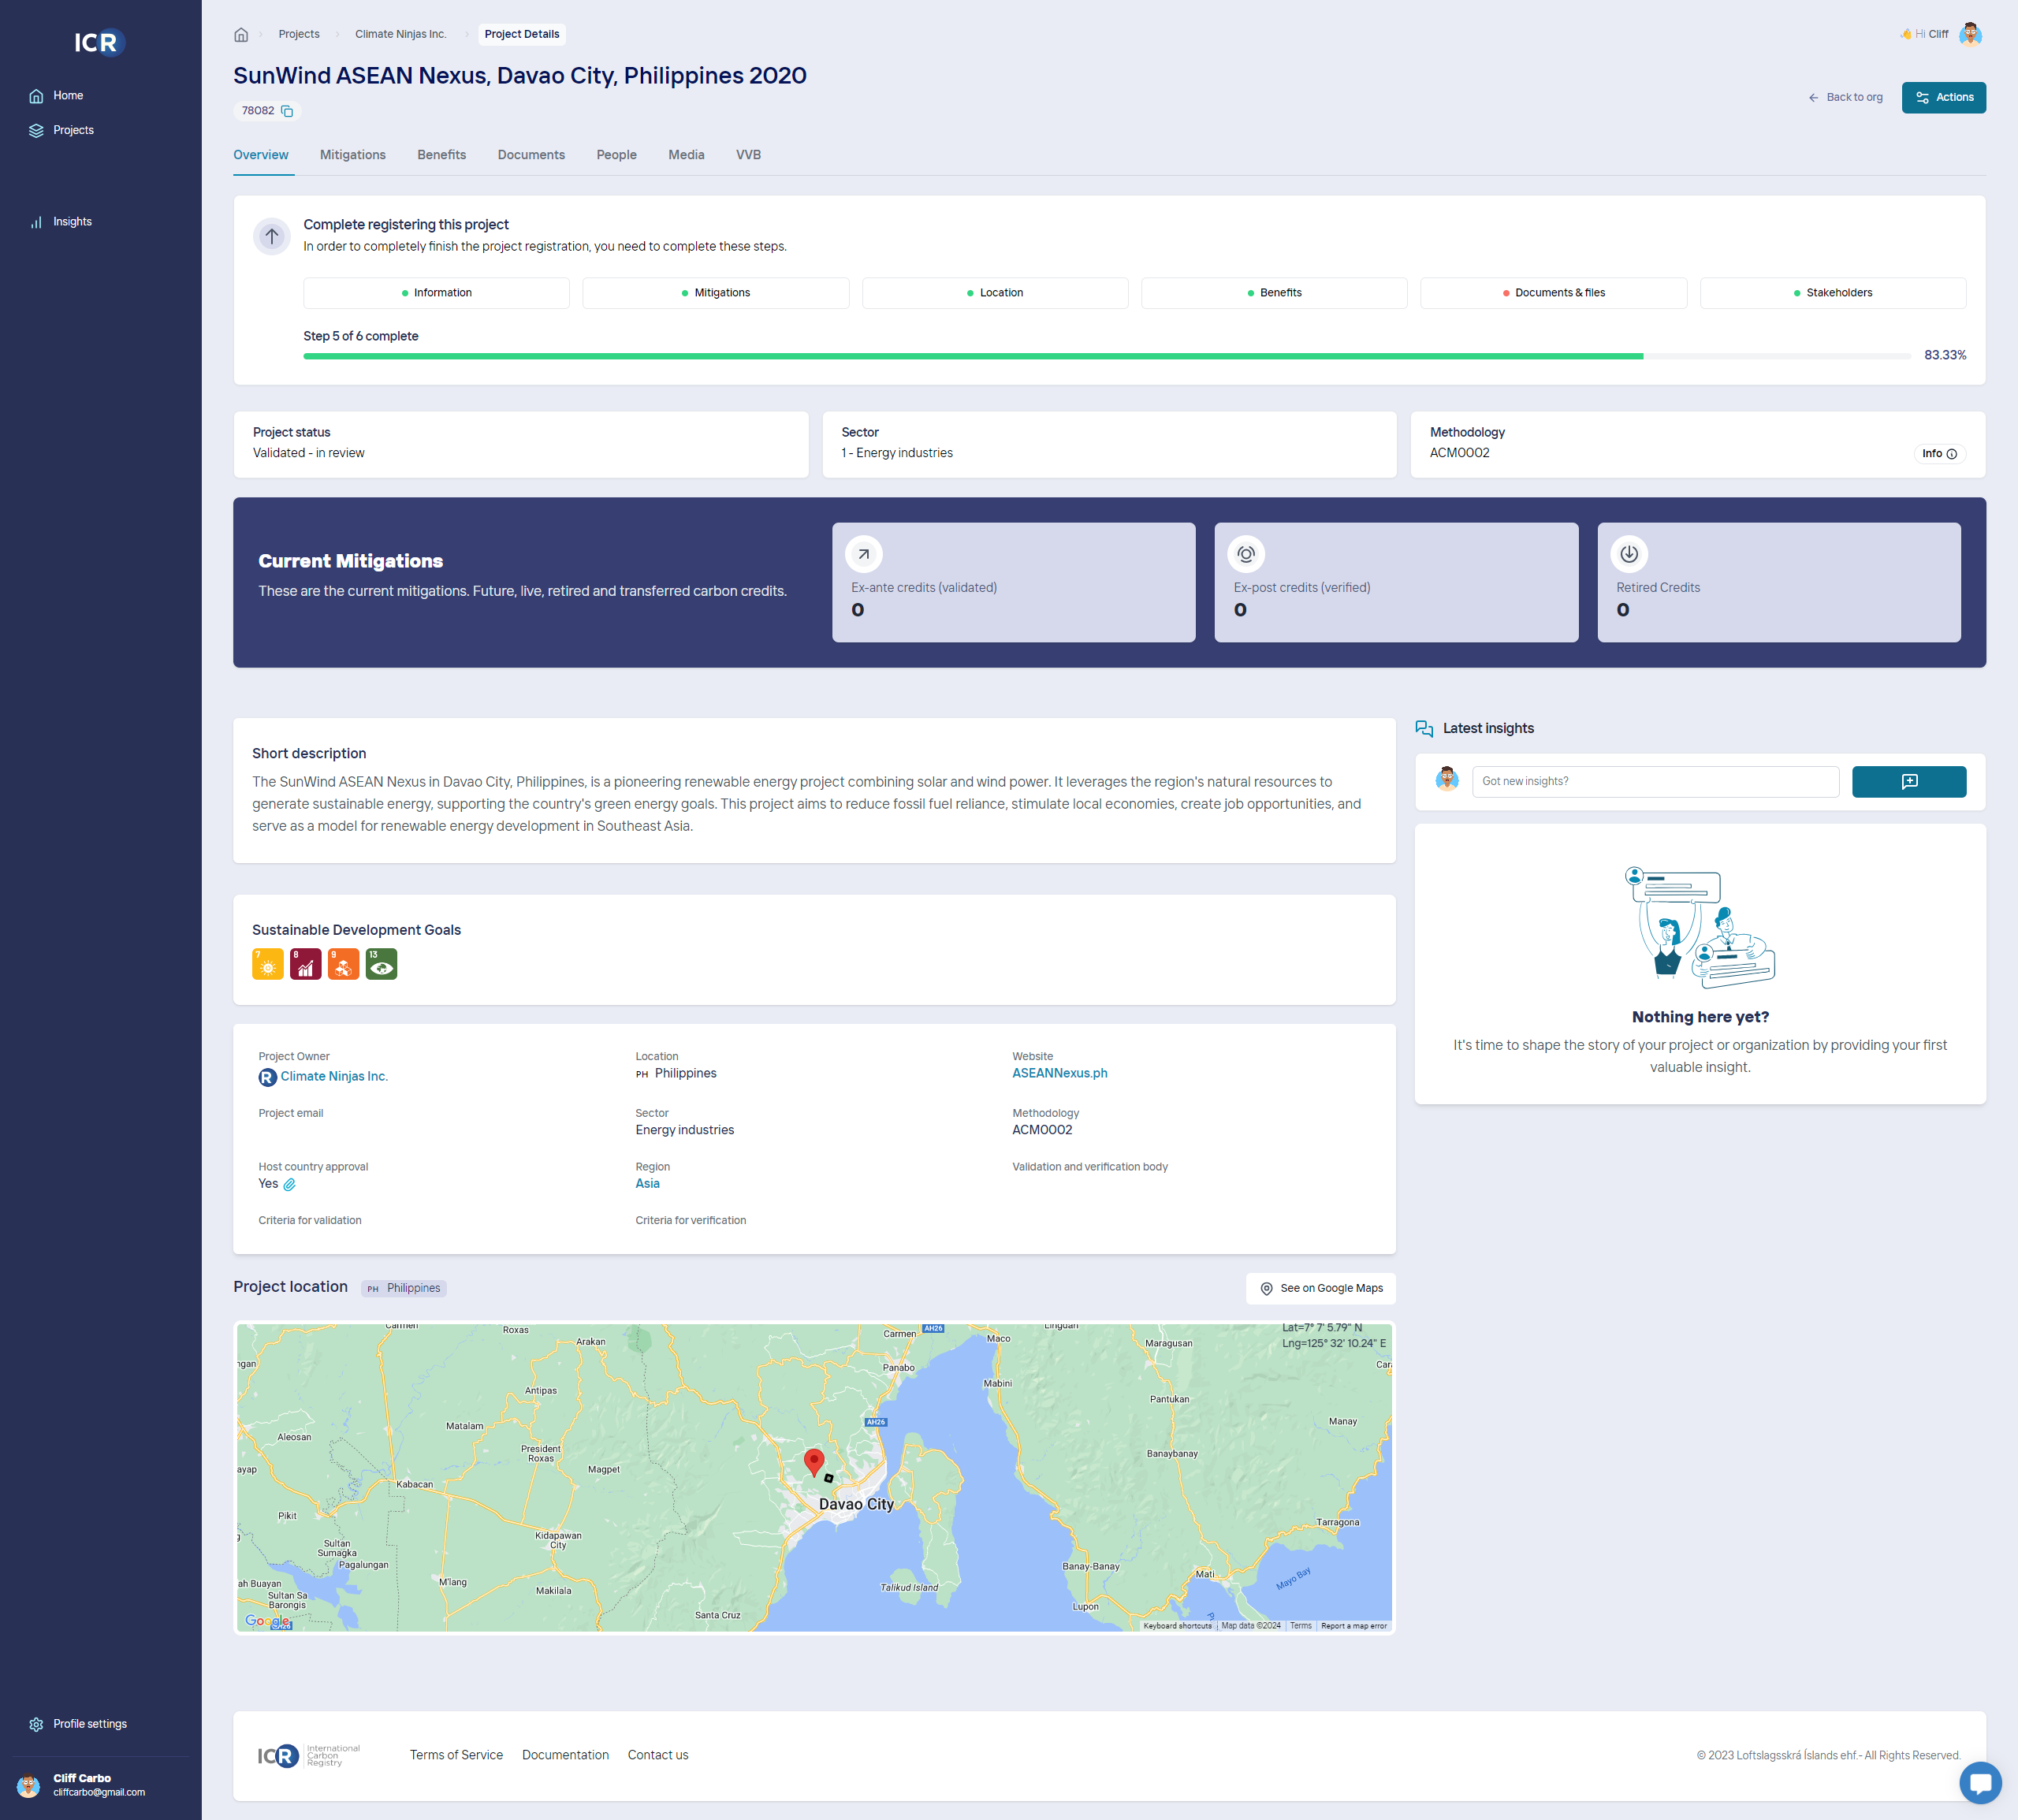Select the Stakeholders registration step
The width and height of the screenshot is (2018, 1820).
[1832, 293]
